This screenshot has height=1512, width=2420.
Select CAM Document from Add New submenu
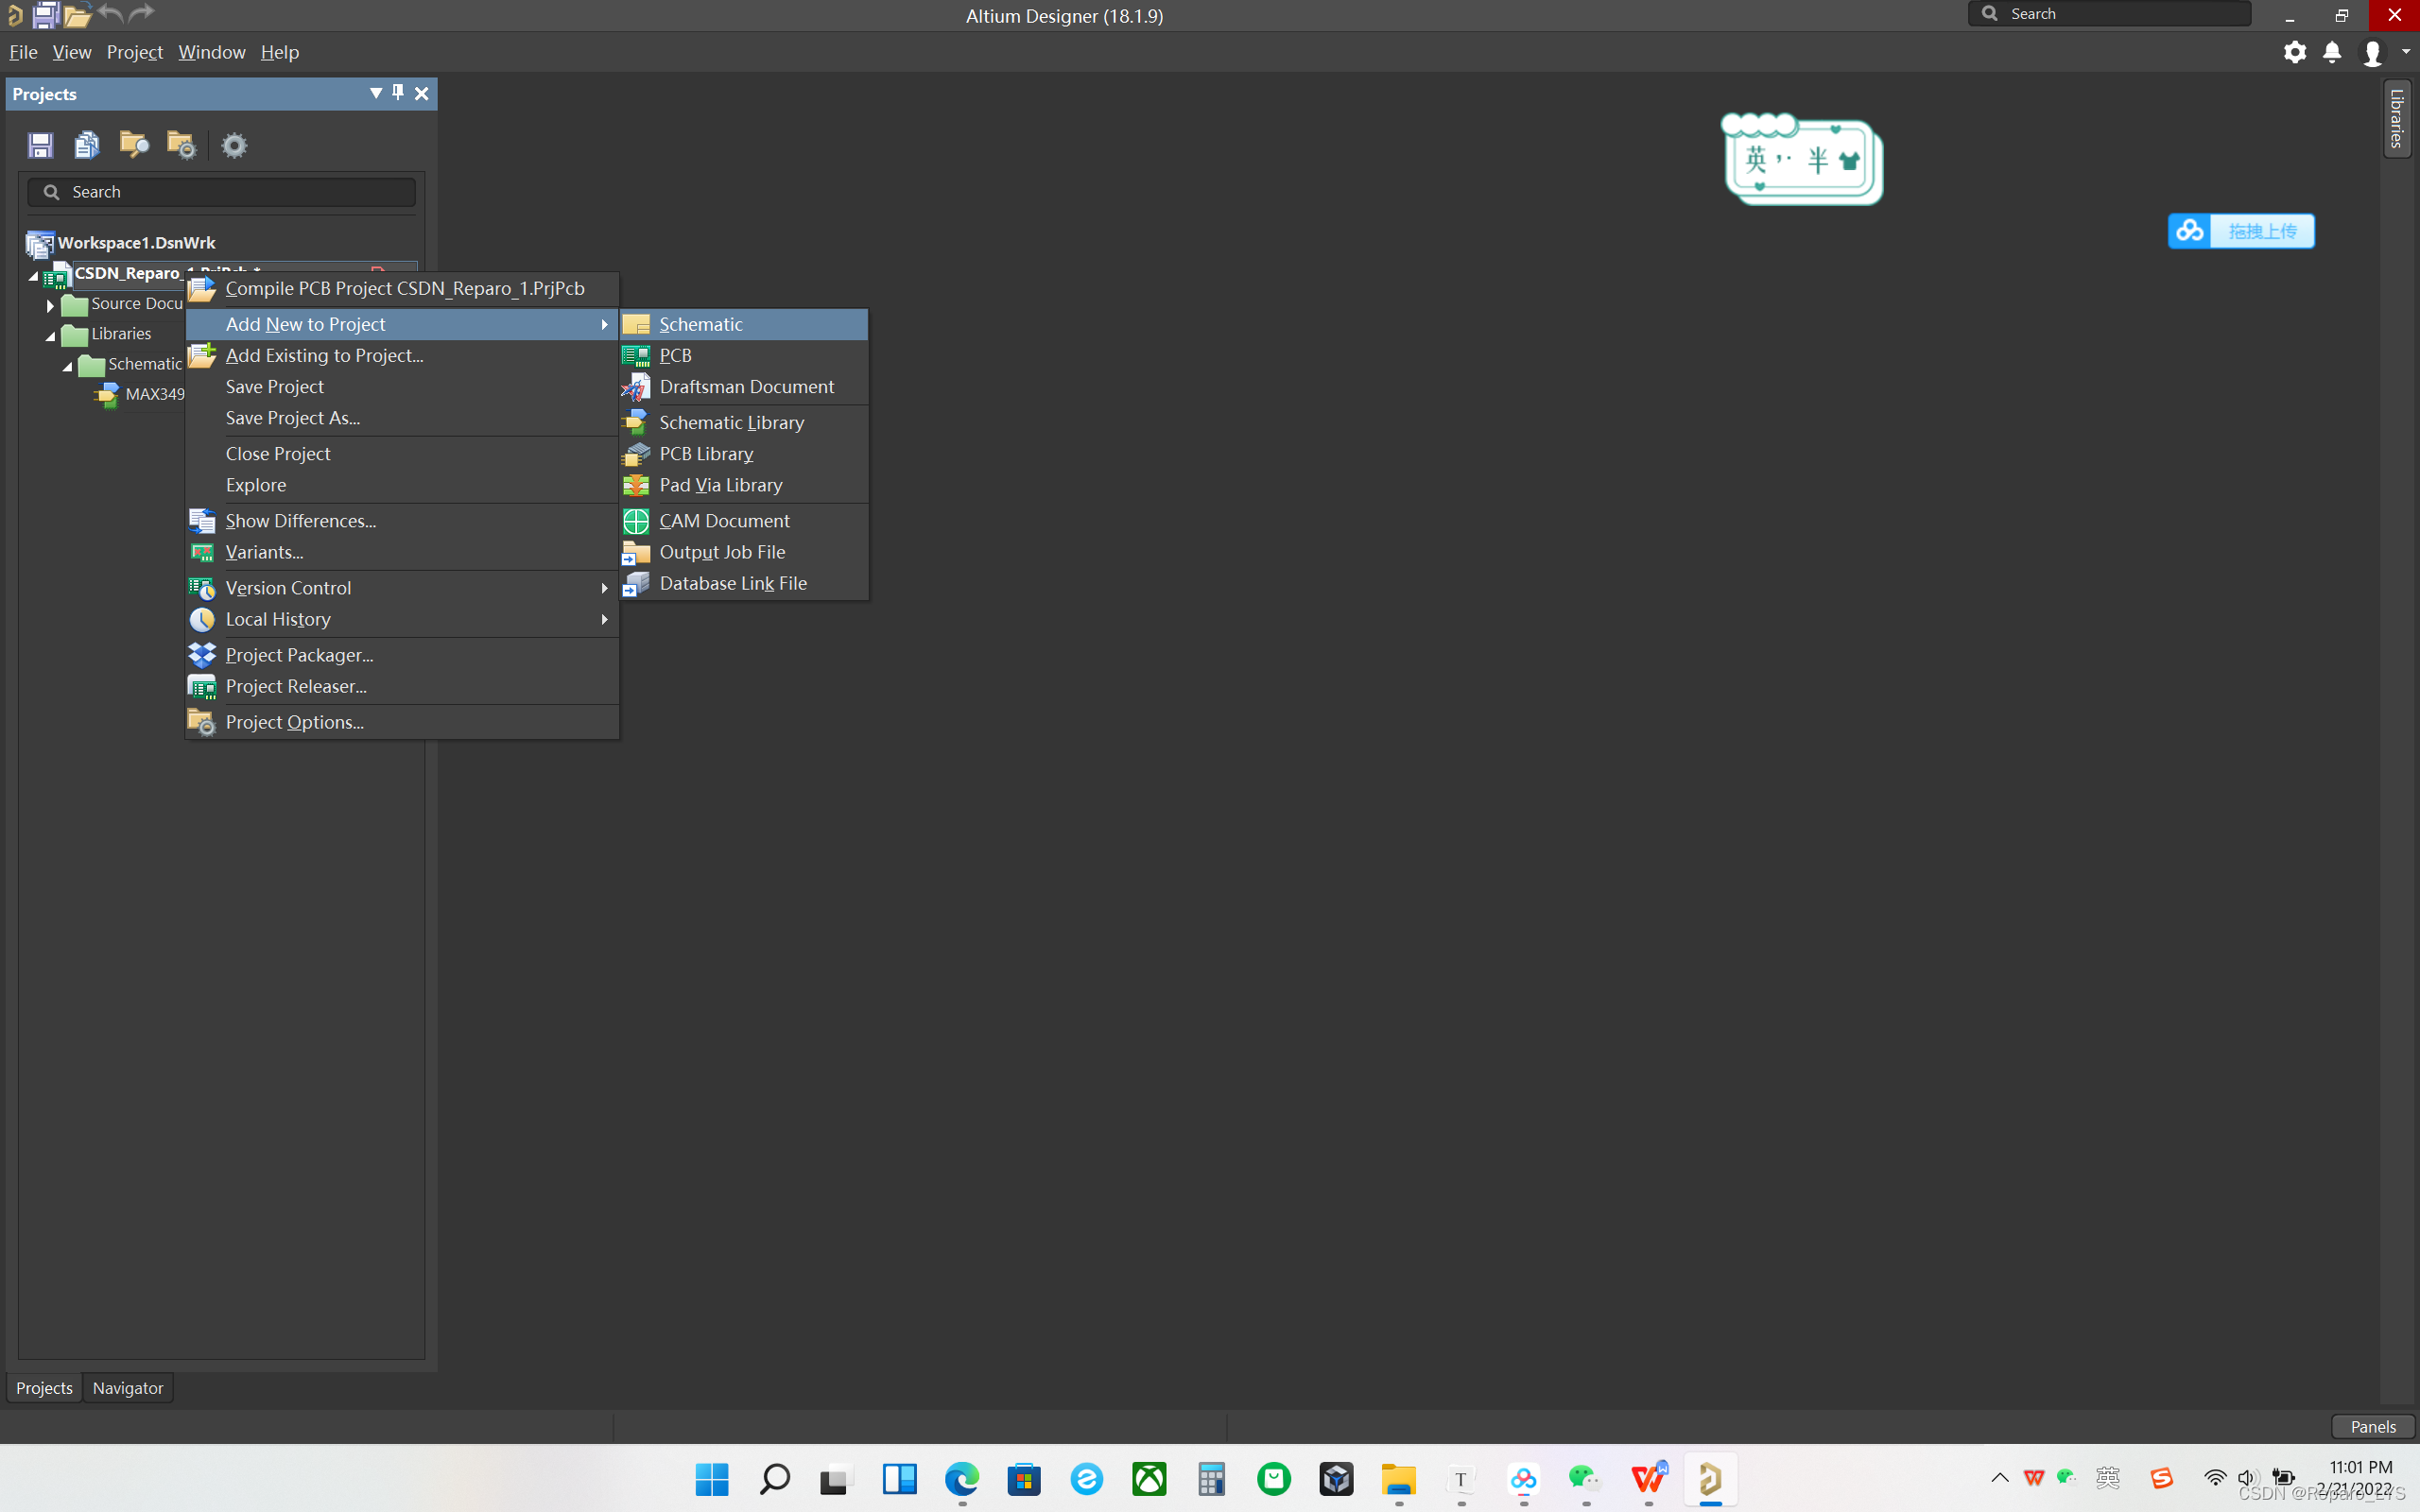723,519
